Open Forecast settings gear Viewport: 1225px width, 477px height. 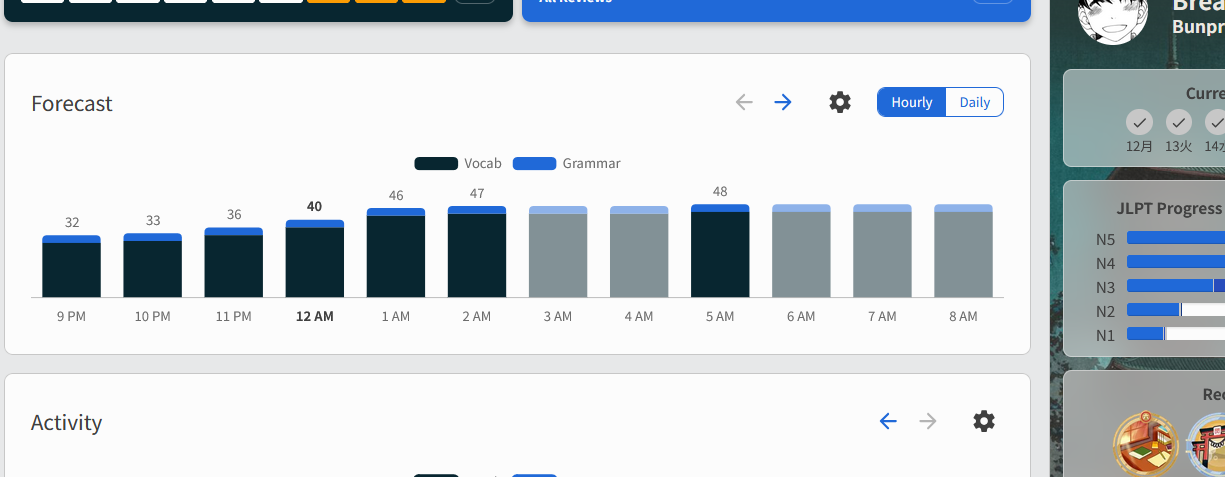point(840,102)
